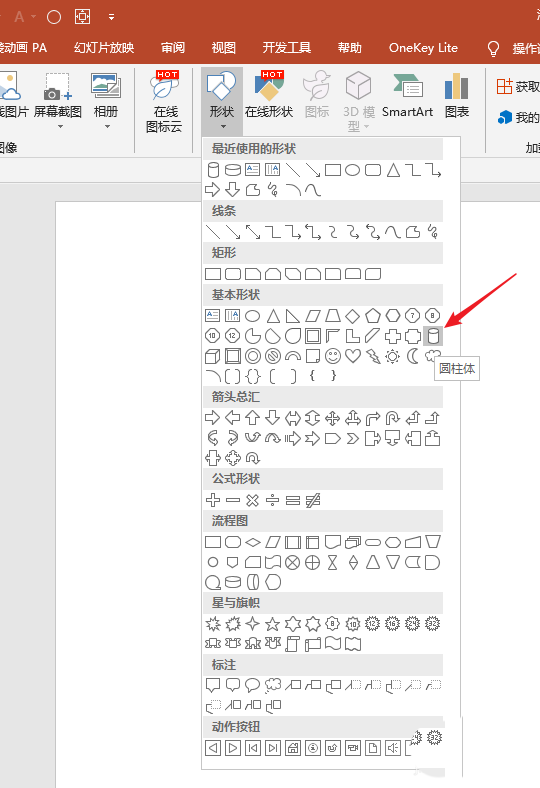Select the Lightning Bolt shape
This screenshot has height=788, width=540.
[x=373, y=356]
